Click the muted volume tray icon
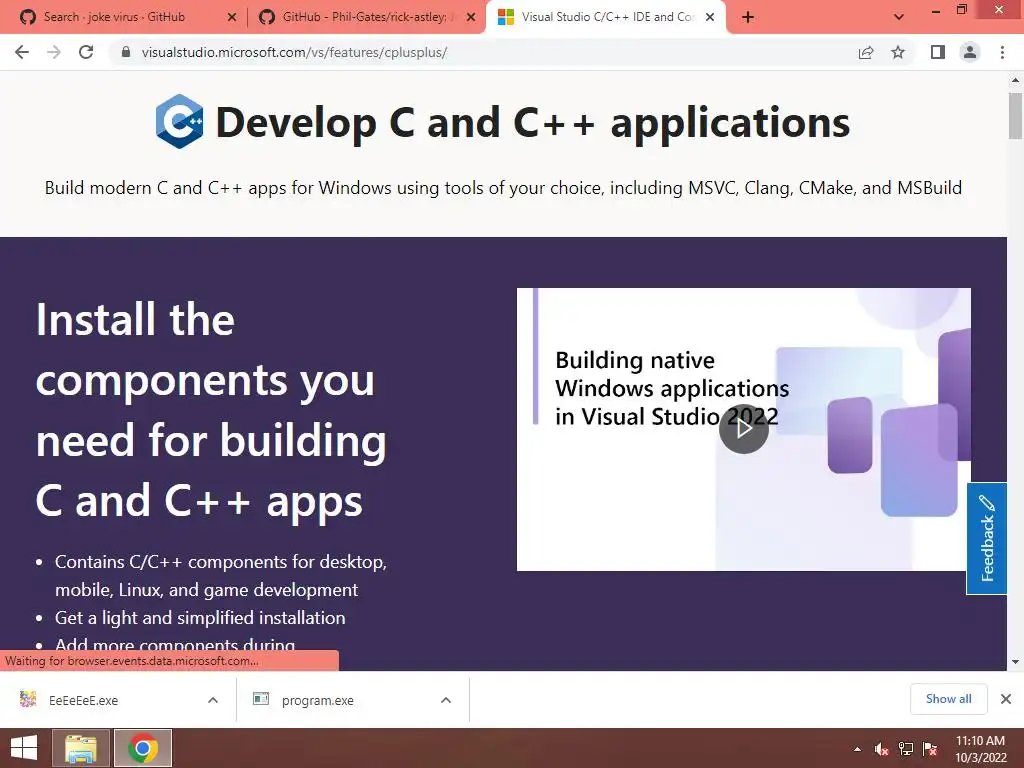 coord(882,749)
